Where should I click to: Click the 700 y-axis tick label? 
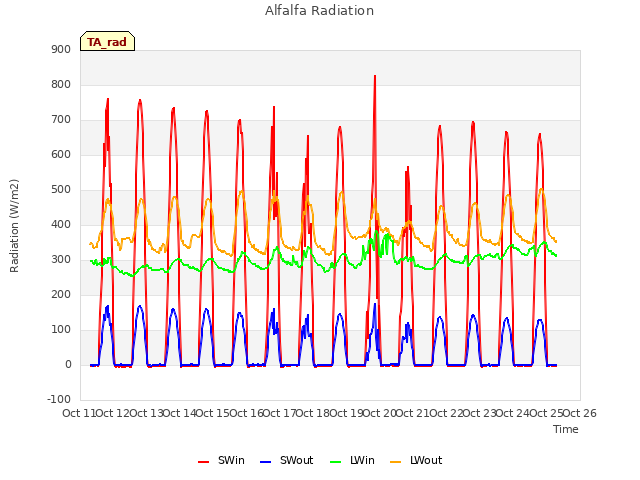61,120
